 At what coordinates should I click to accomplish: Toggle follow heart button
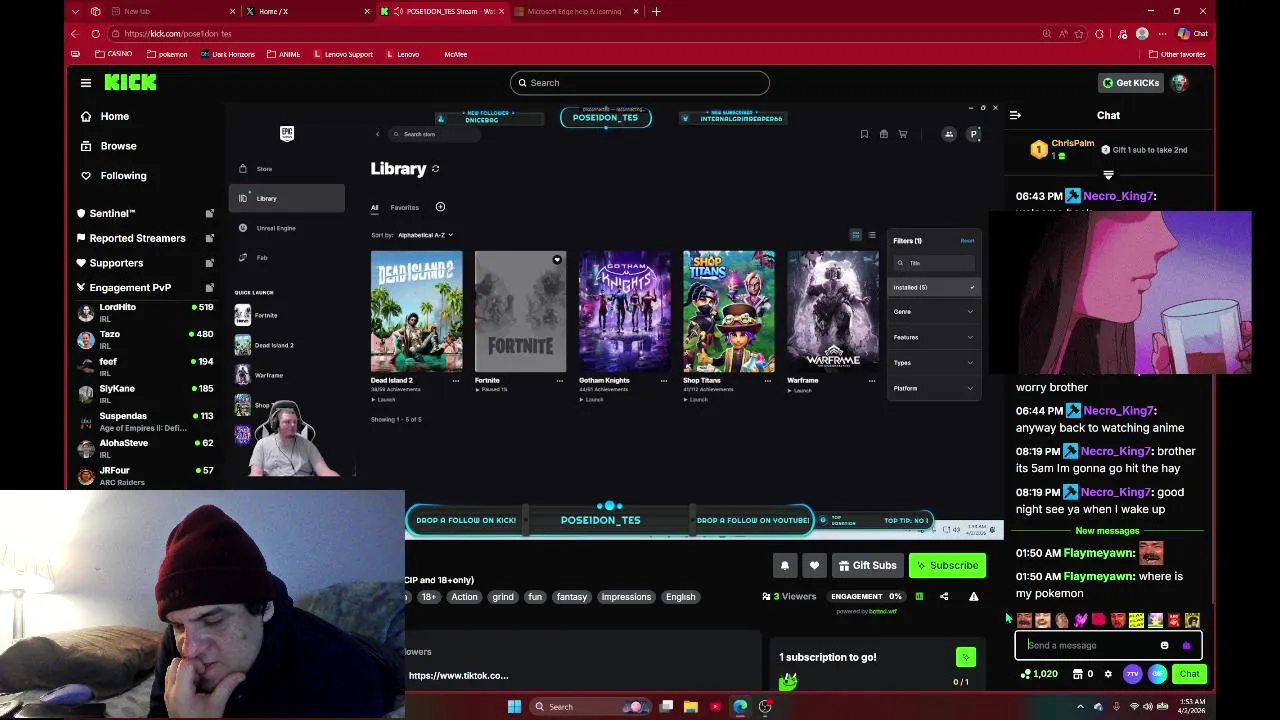(814, 566)
